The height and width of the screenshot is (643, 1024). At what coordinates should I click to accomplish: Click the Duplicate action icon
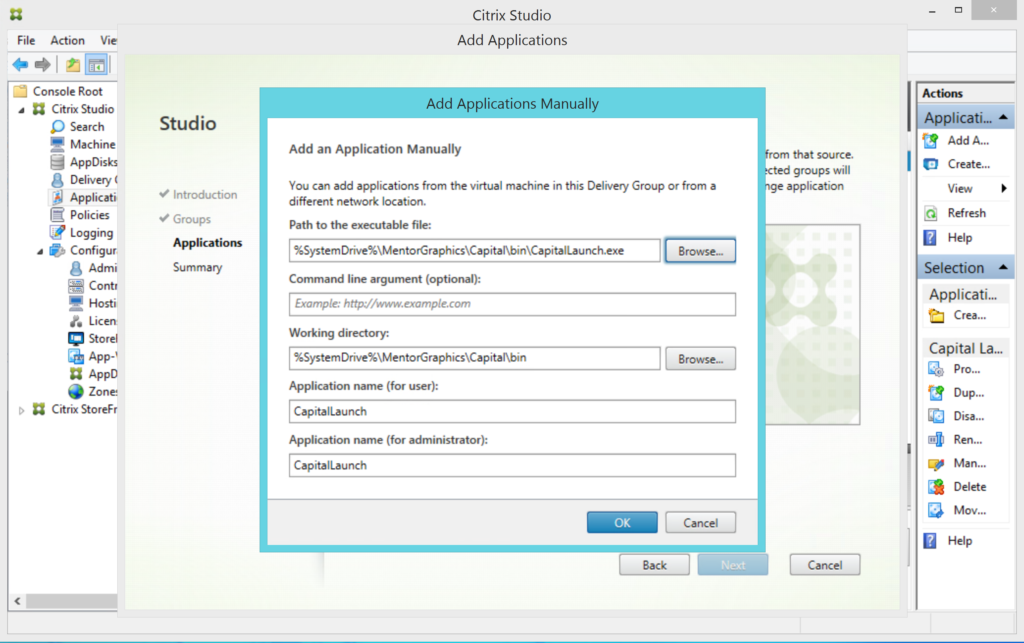coord(936,393)
